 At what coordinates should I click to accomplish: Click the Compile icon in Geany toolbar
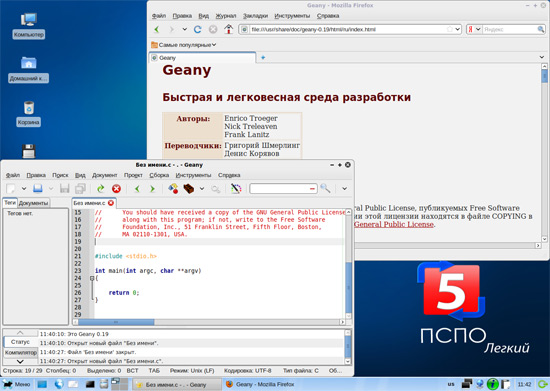click(x=173, y=189)
